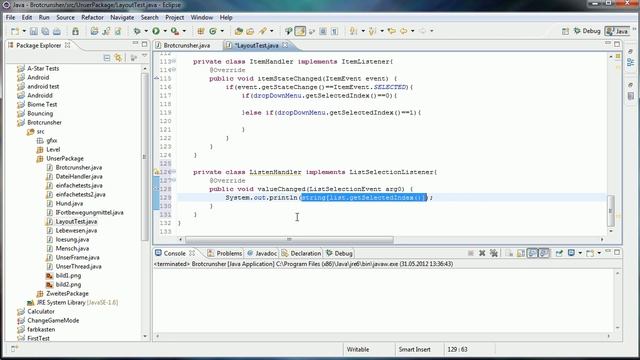Click the Debug bug toolbar icon
Screen dimensions: 640x360
click(137, 31)
